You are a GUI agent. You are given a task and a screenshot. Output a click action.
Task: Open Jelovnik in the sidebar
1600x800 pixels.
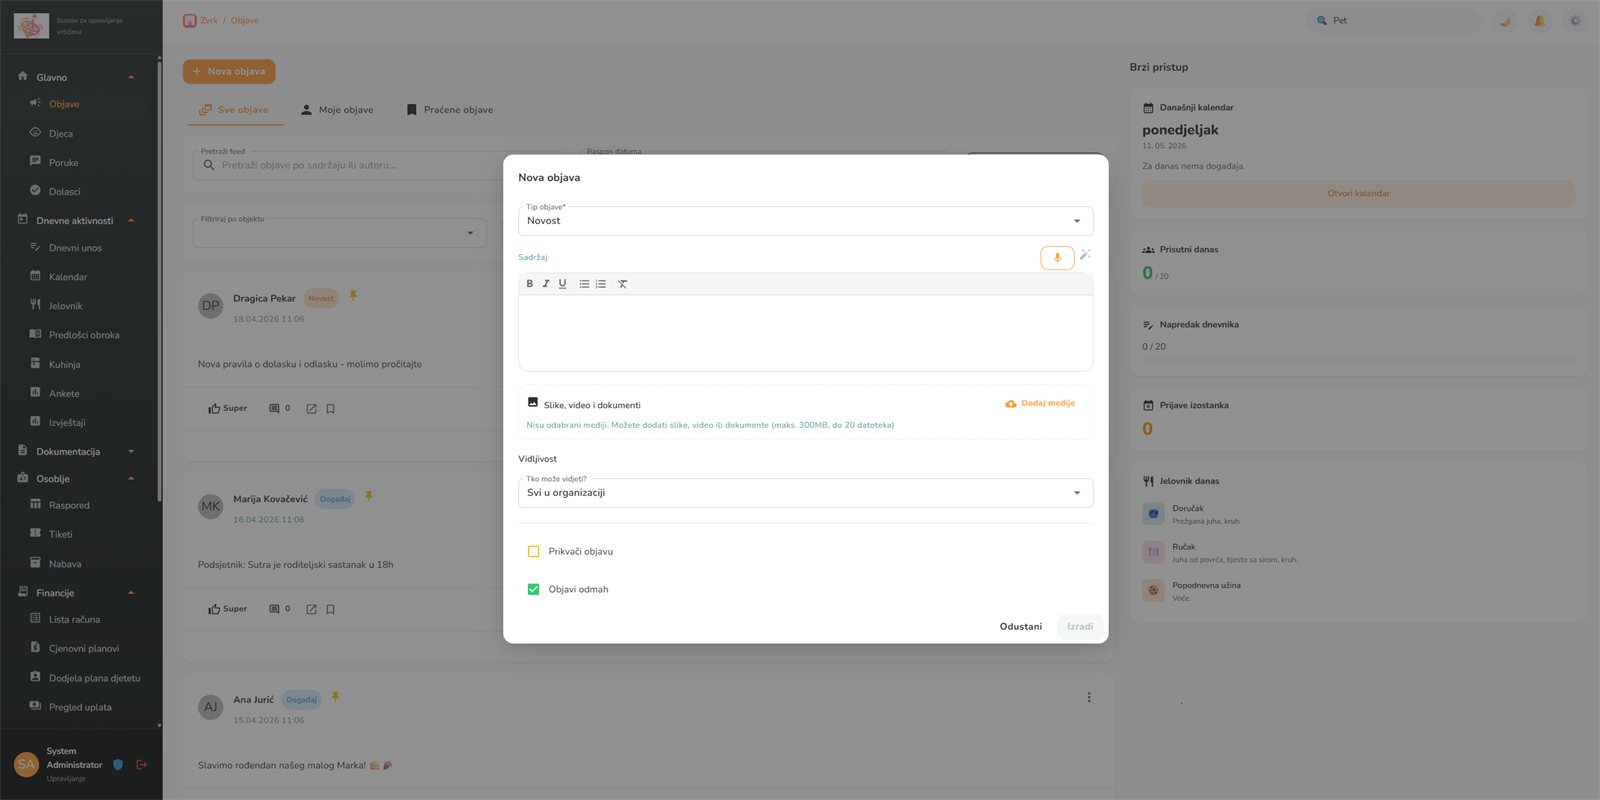[x=66, y=306]
